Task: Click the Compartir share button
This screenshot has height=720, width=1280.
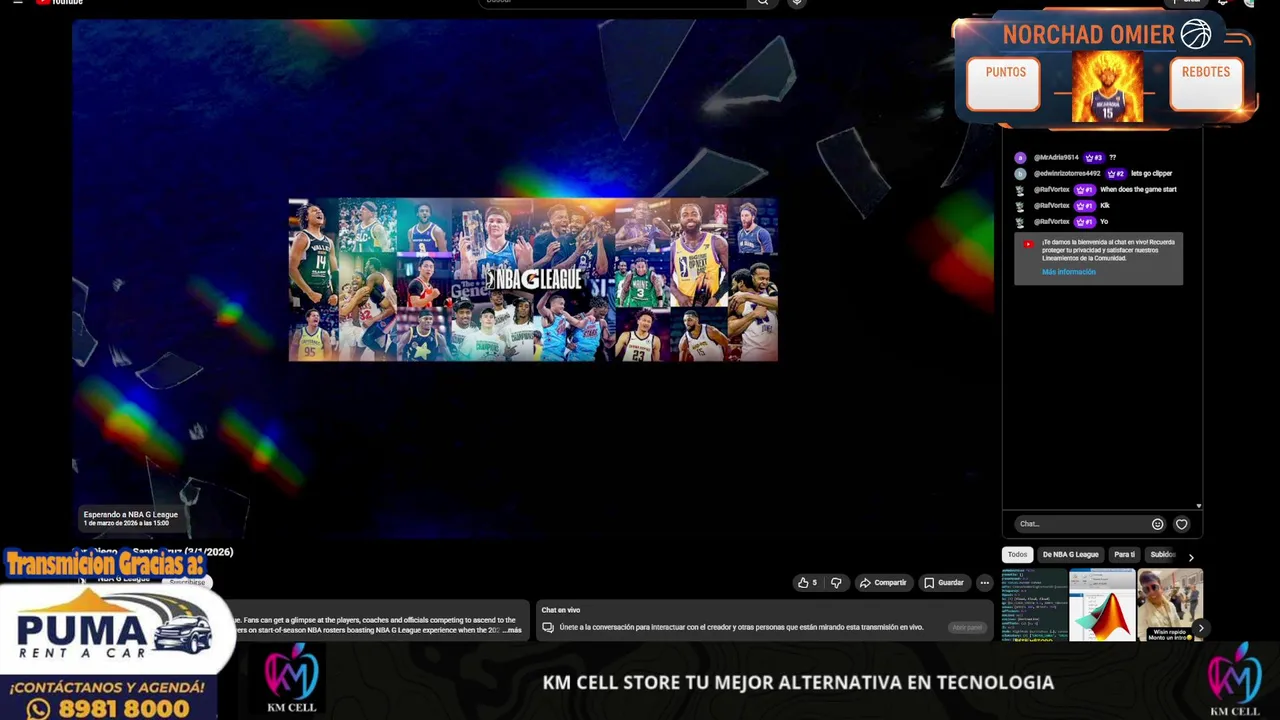Action: (x=883, y=583)
